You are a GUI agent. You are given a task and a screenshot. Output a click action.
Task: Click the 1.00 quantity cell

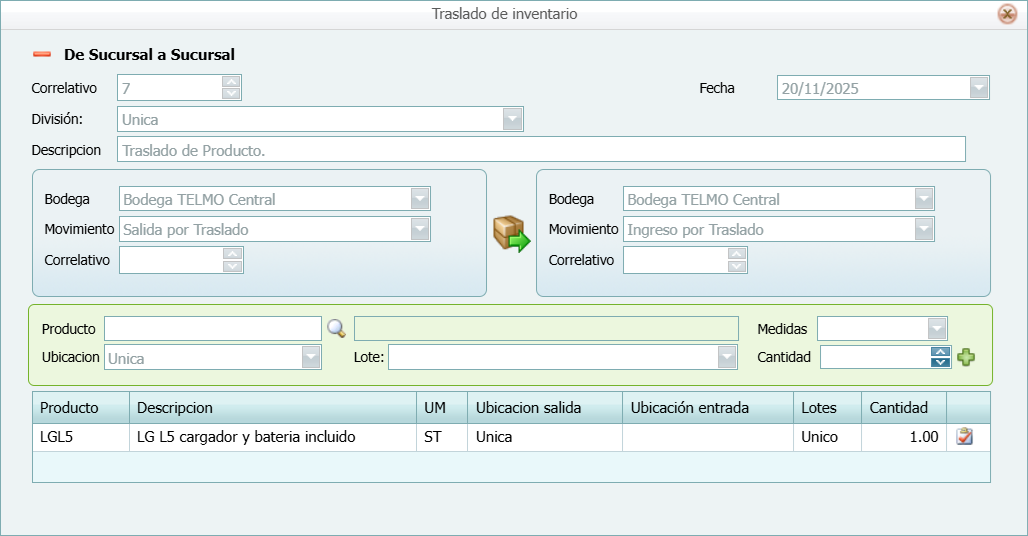[x=904, y=437]
